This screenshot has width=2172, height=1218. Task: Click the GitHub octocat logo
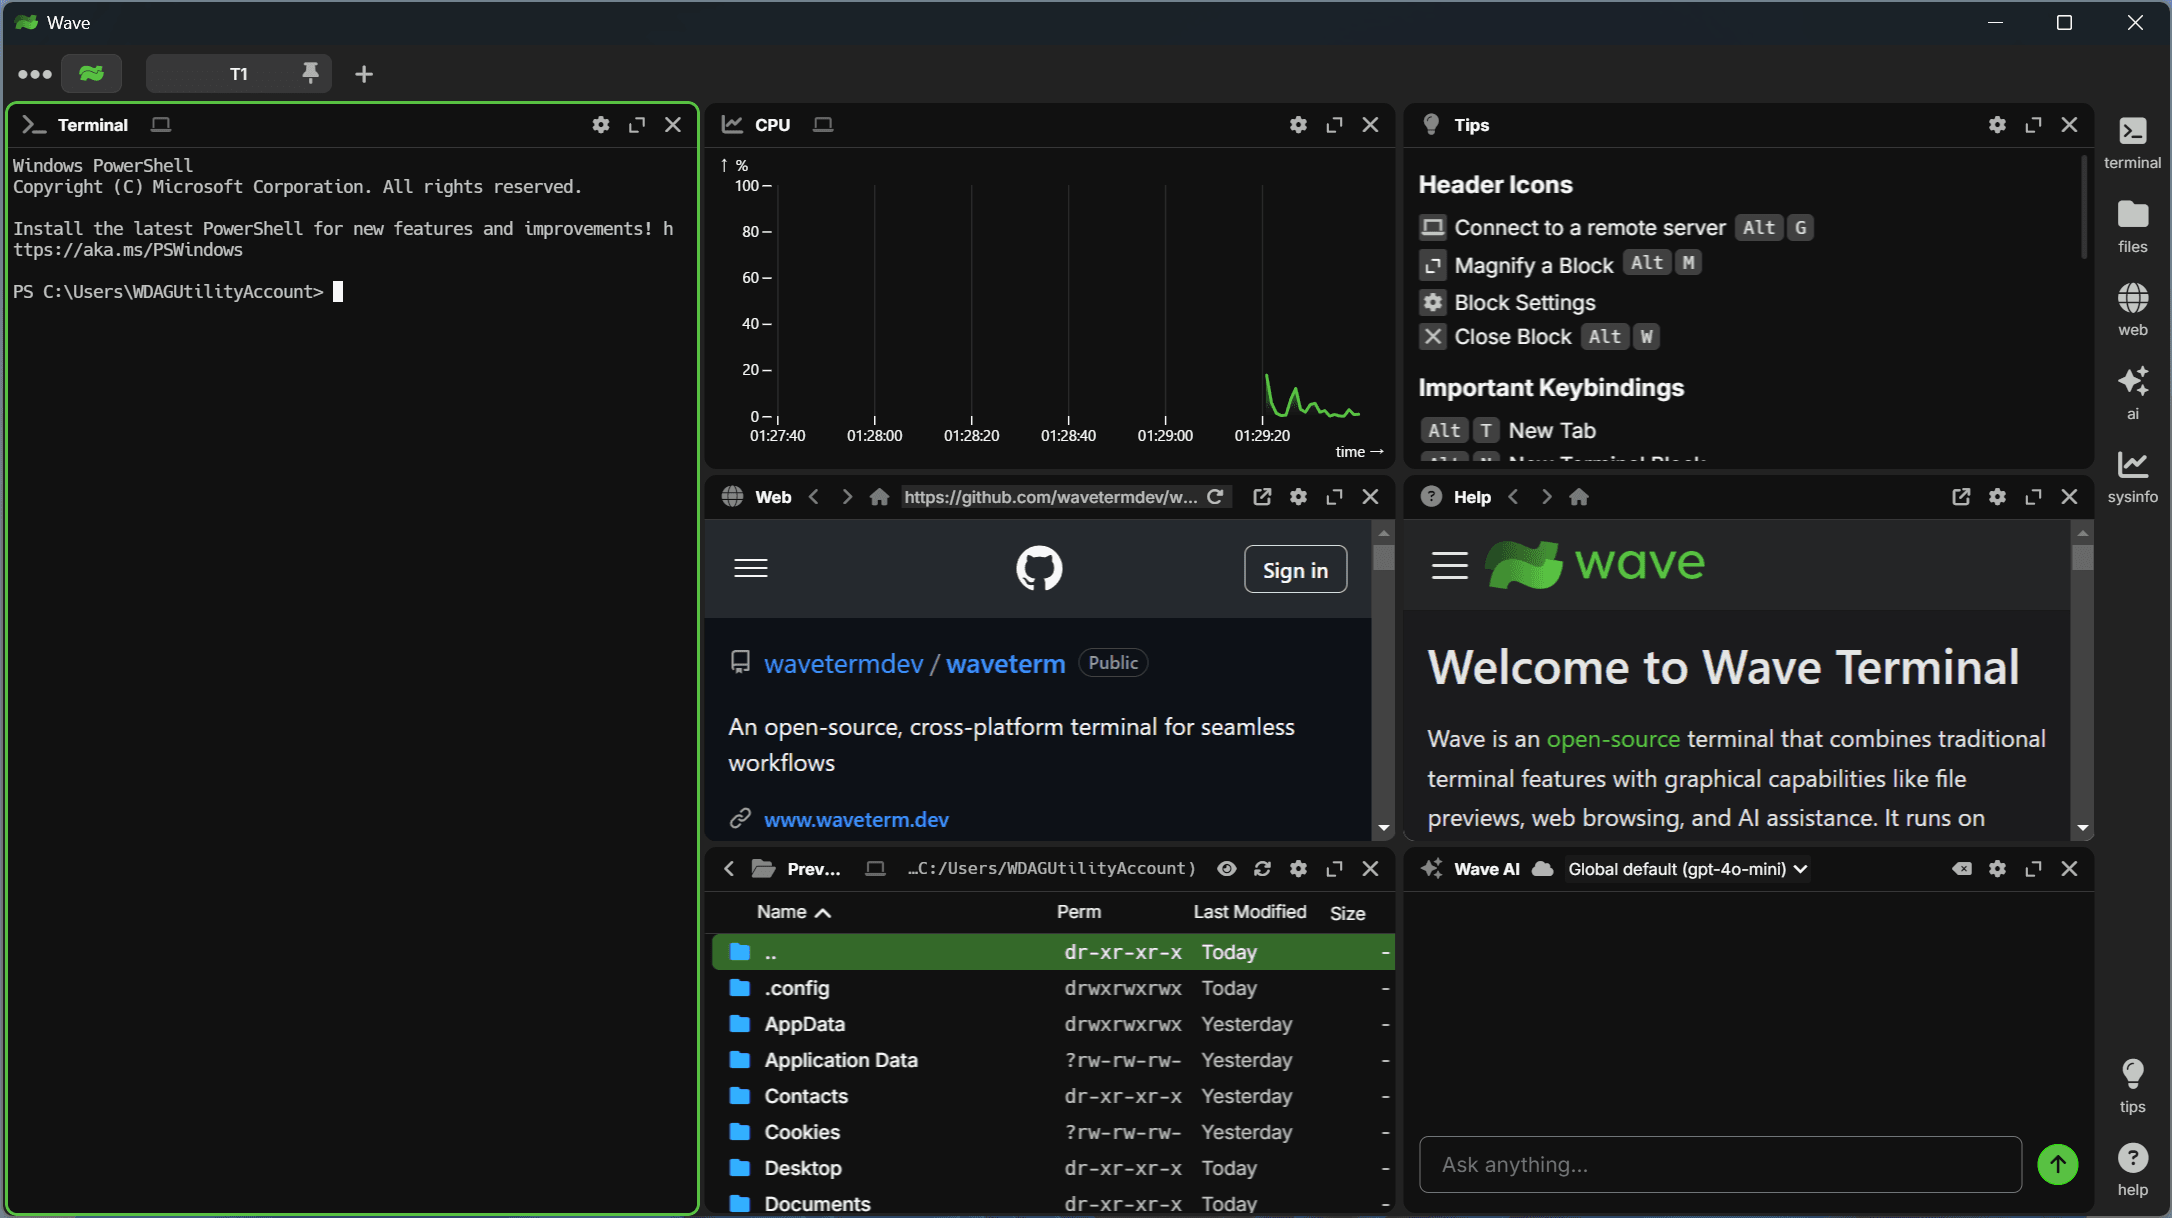(1039, 568)
